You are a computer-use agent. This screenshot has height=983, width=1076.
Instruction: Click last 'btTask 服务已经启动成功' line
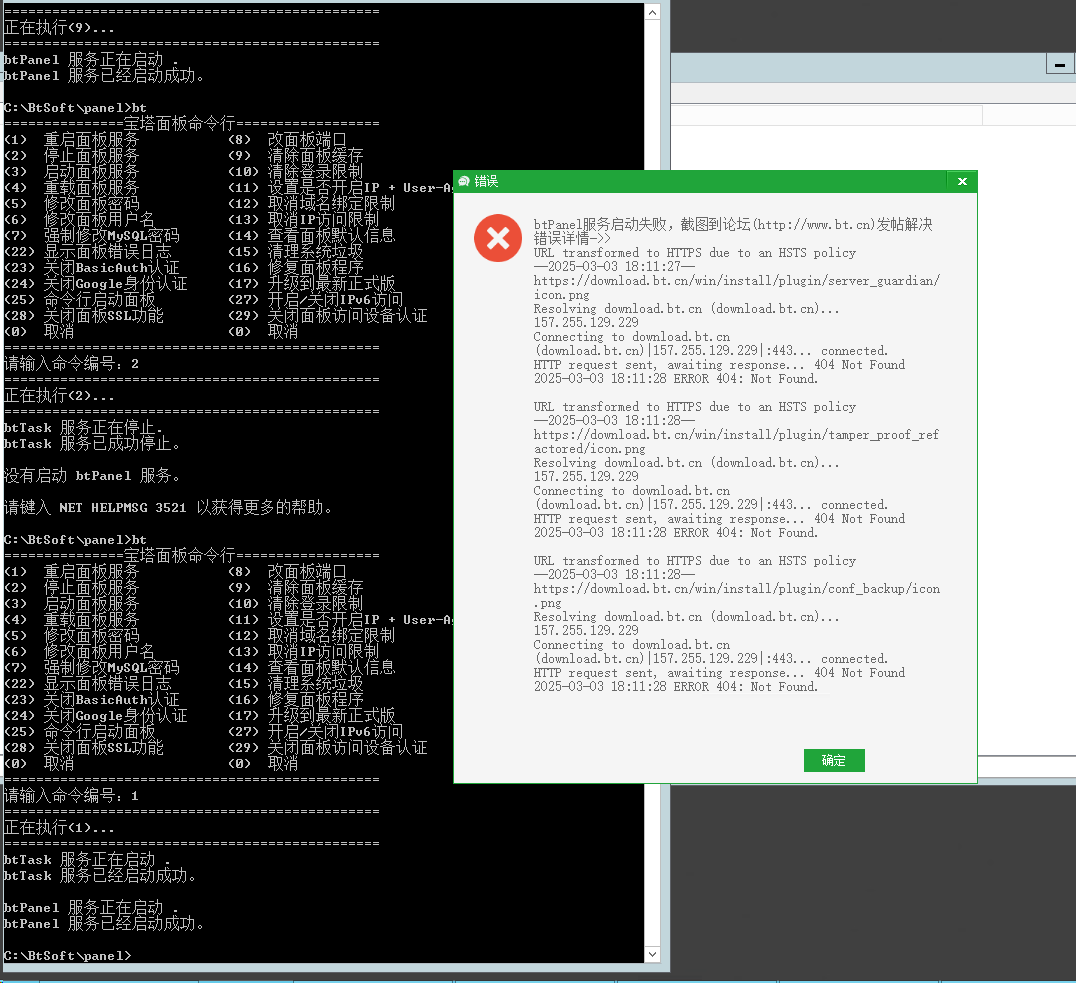click(100, 876)
